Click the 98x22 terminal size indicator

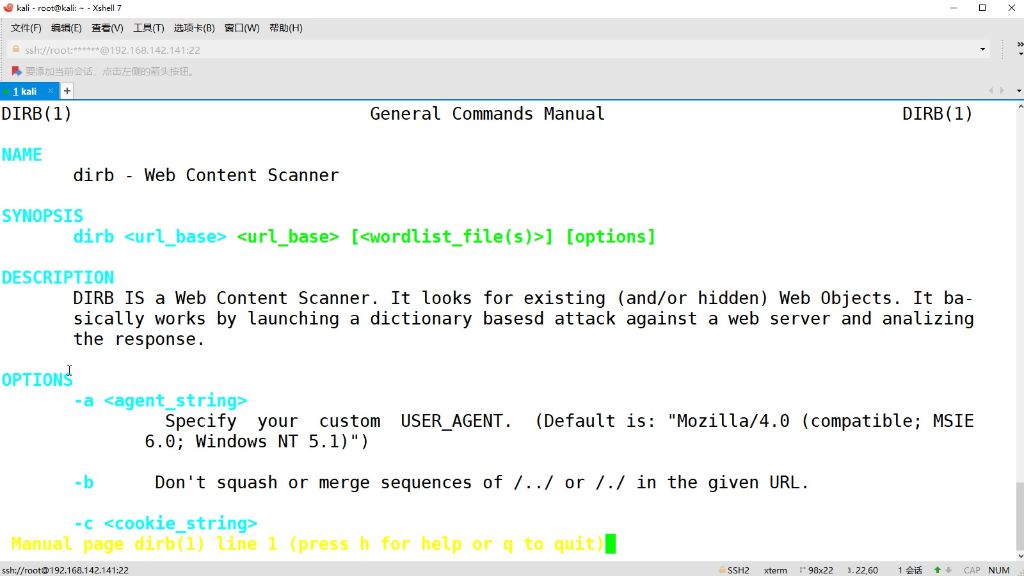click(816, 570)
